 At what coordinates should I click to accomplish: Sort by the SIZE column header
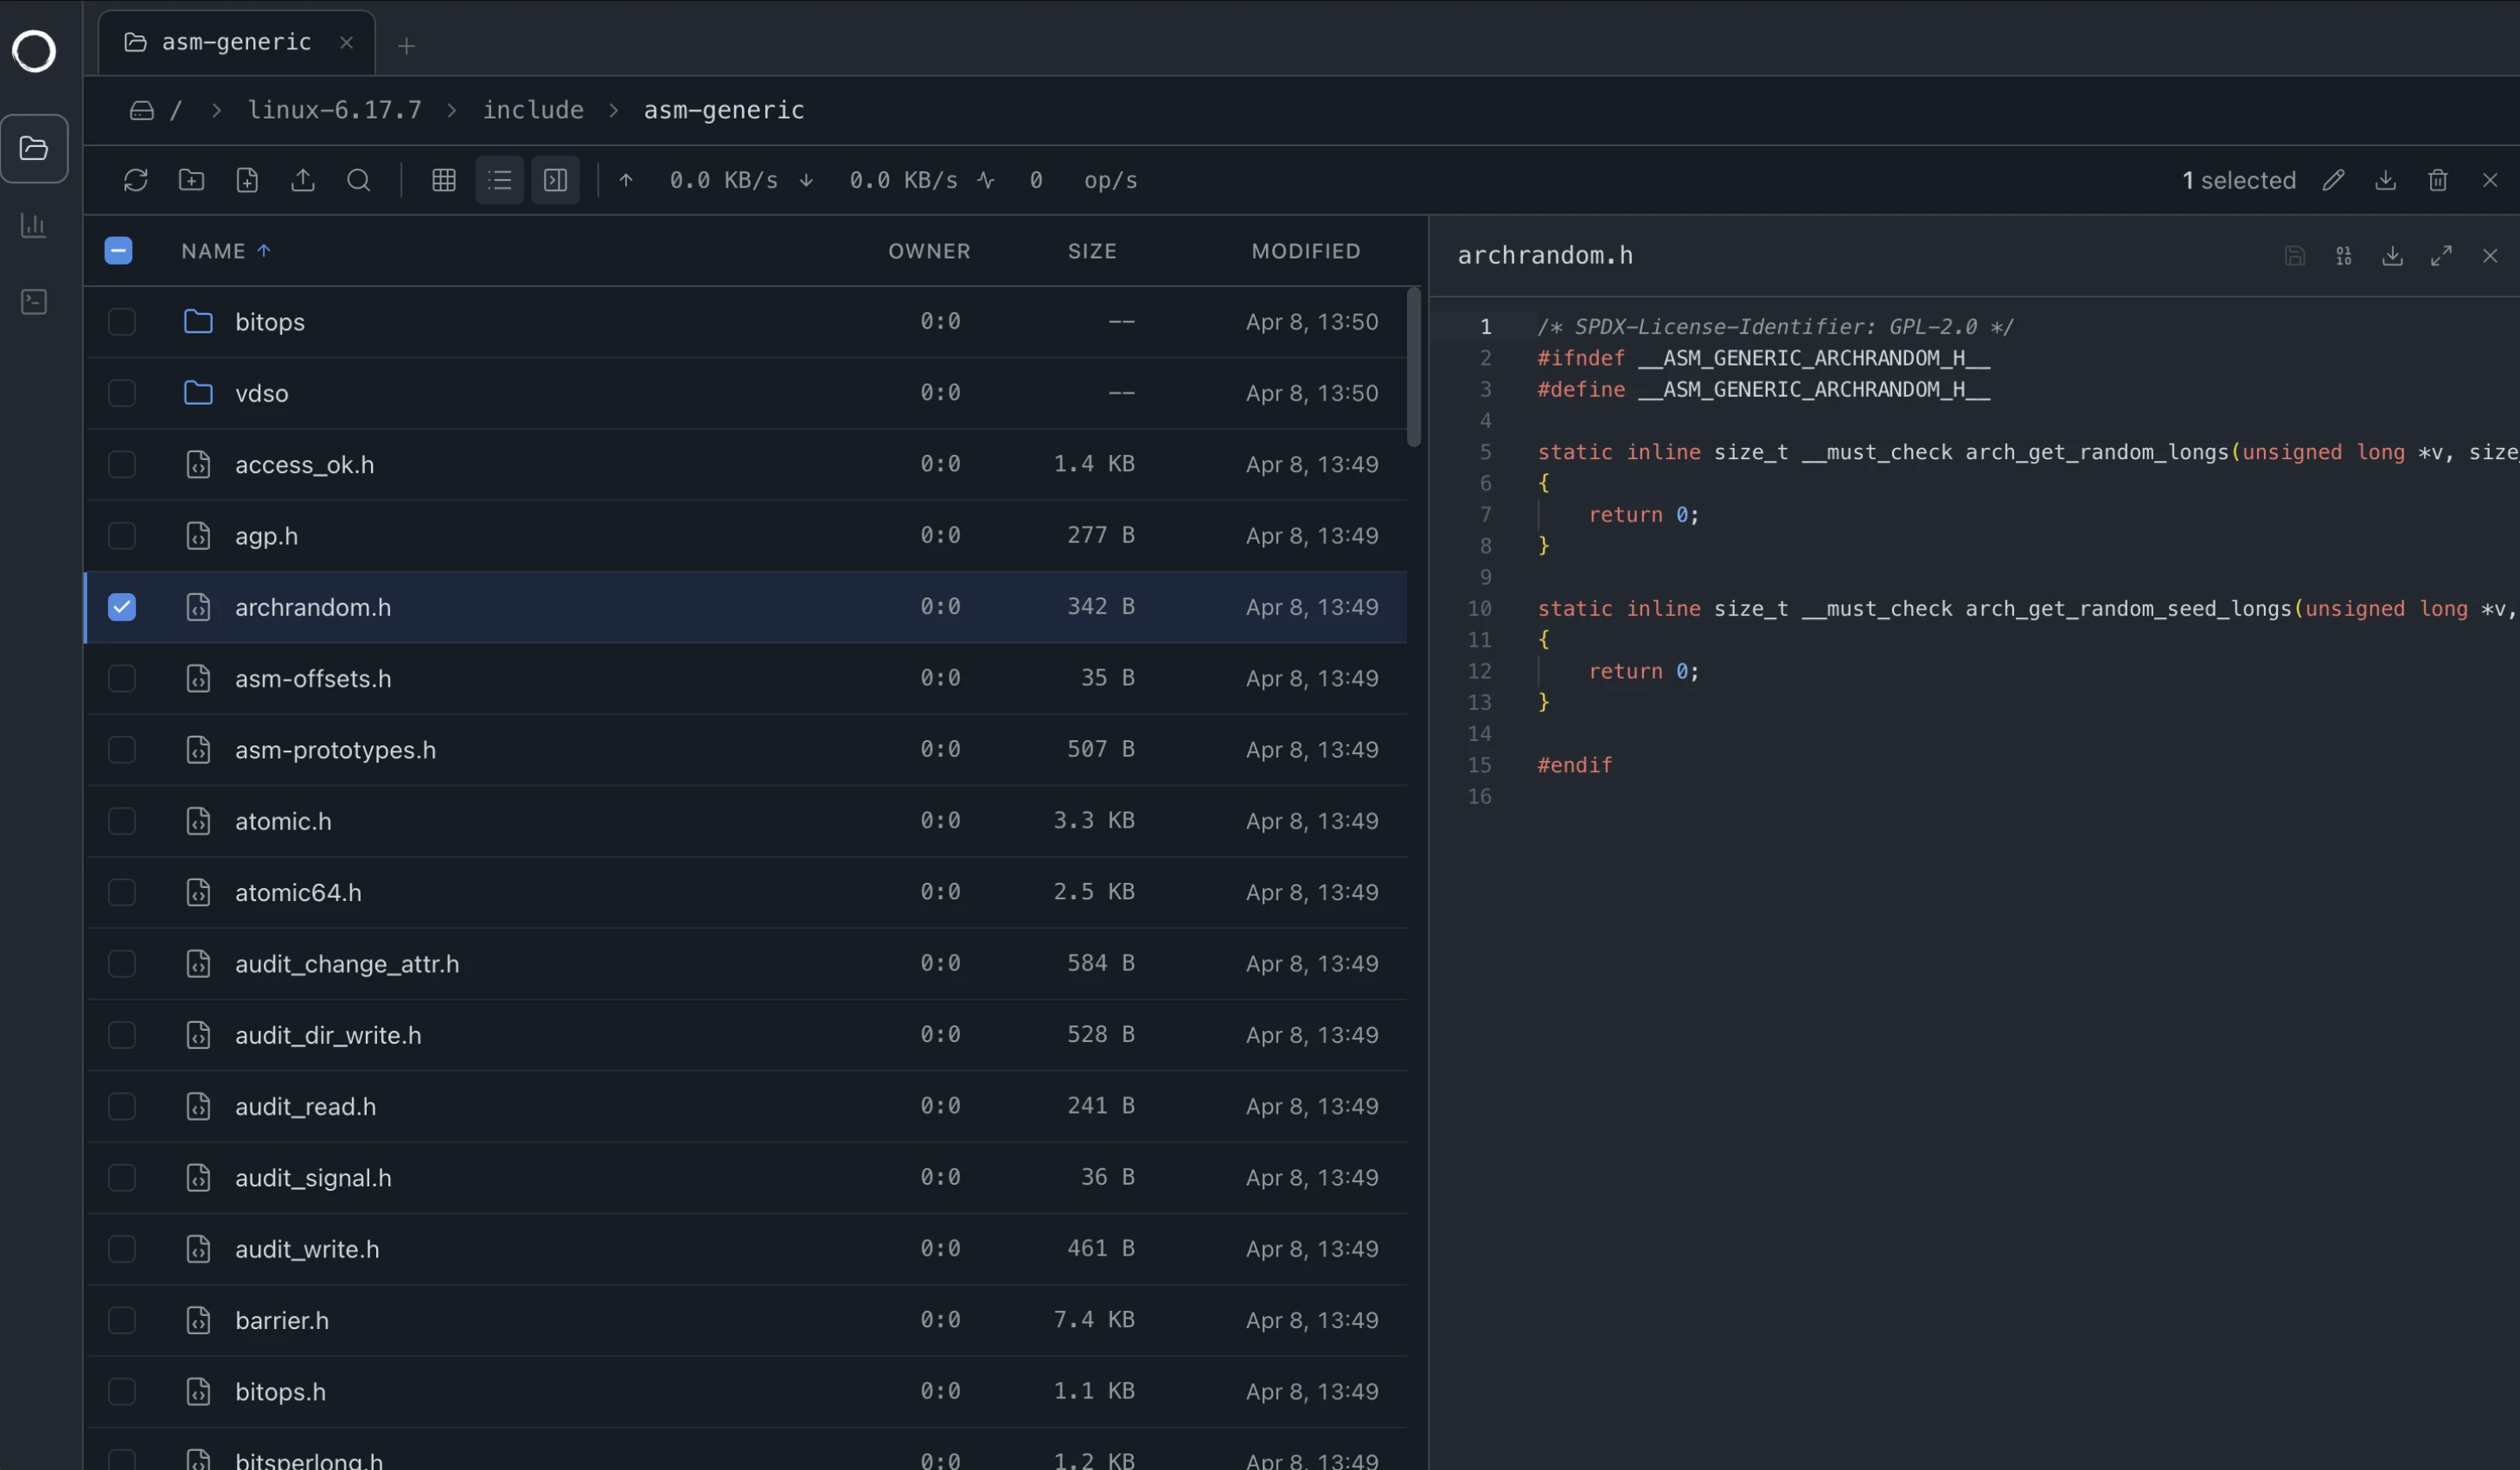(1092, 251)
